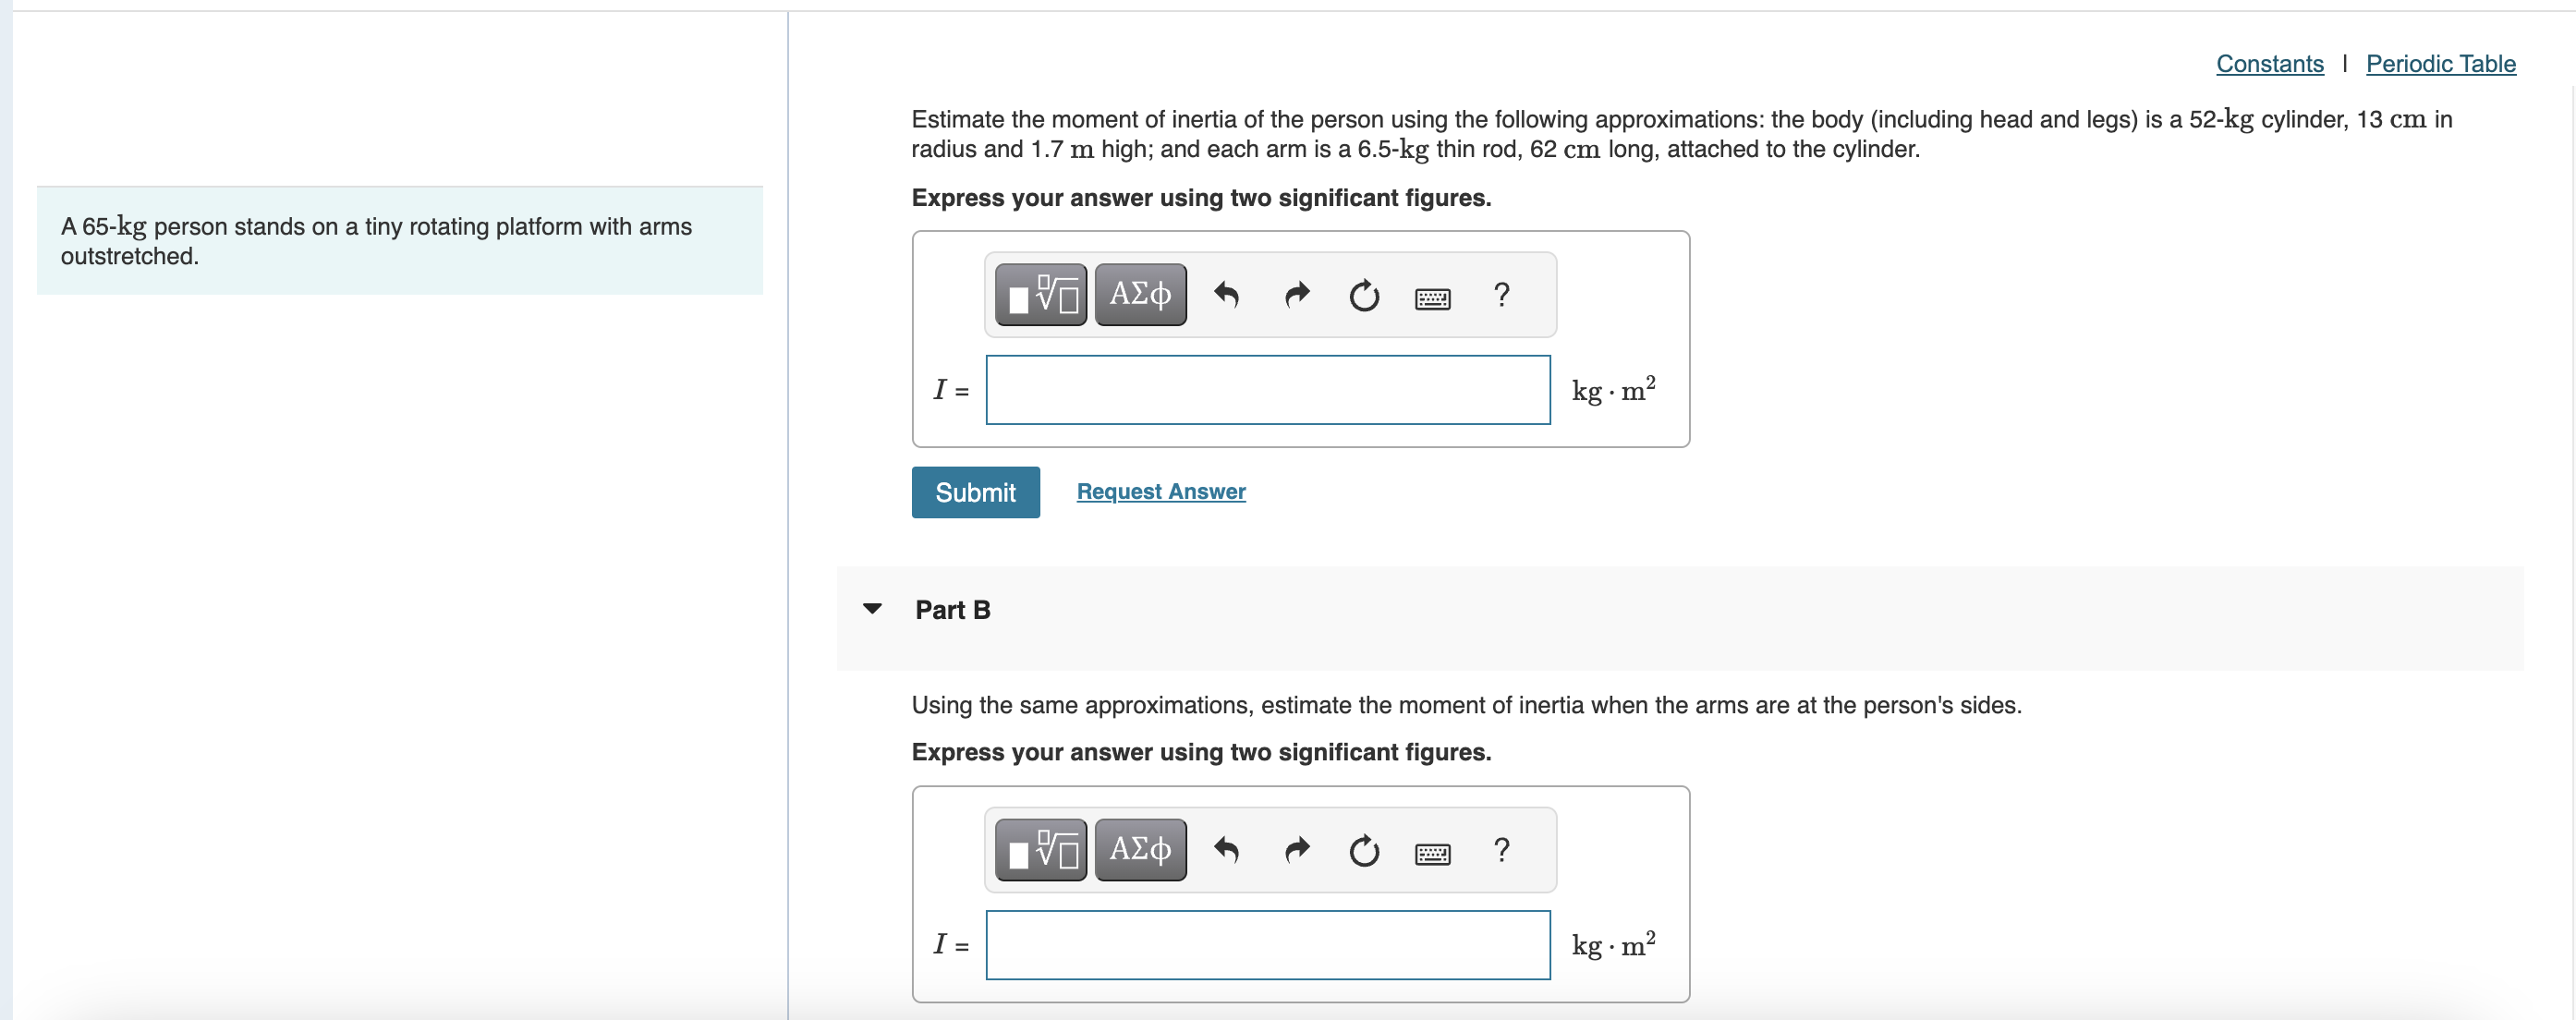The image size is (2576, 1020).
Task: Redo an edit in the Part B editor
Action: coord(1296,850)
